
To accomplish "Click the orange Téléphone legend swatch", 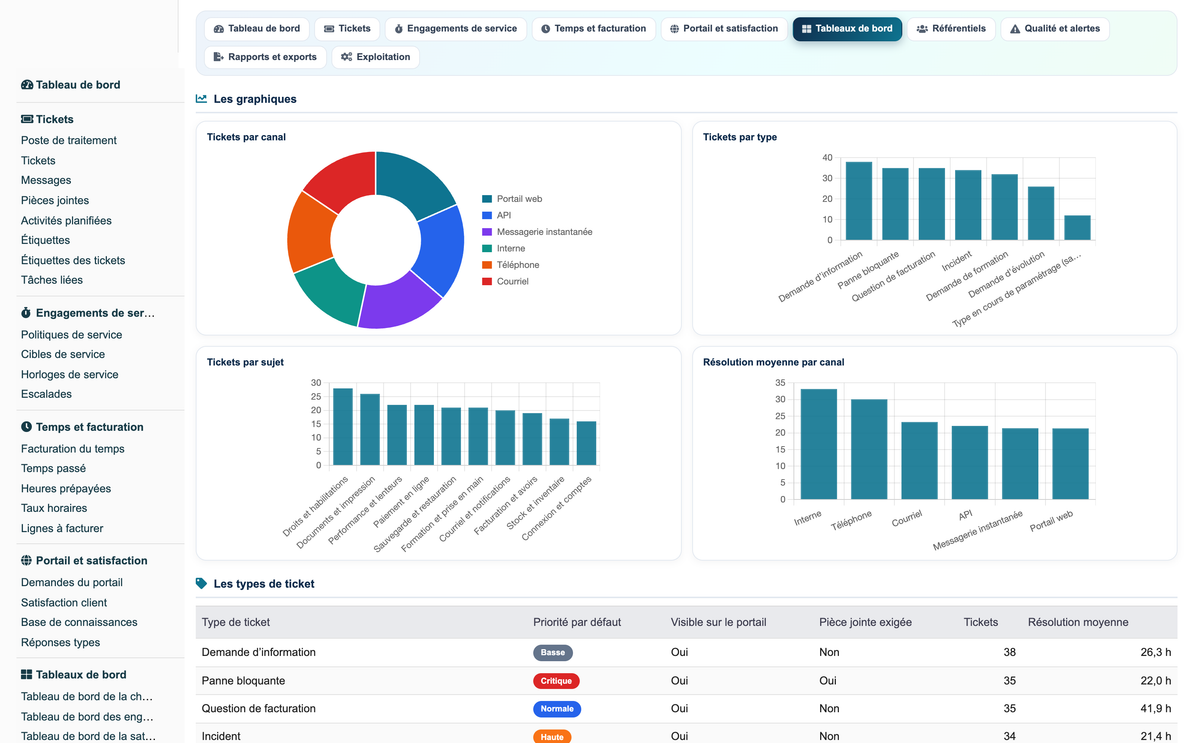I will (487, 265).
